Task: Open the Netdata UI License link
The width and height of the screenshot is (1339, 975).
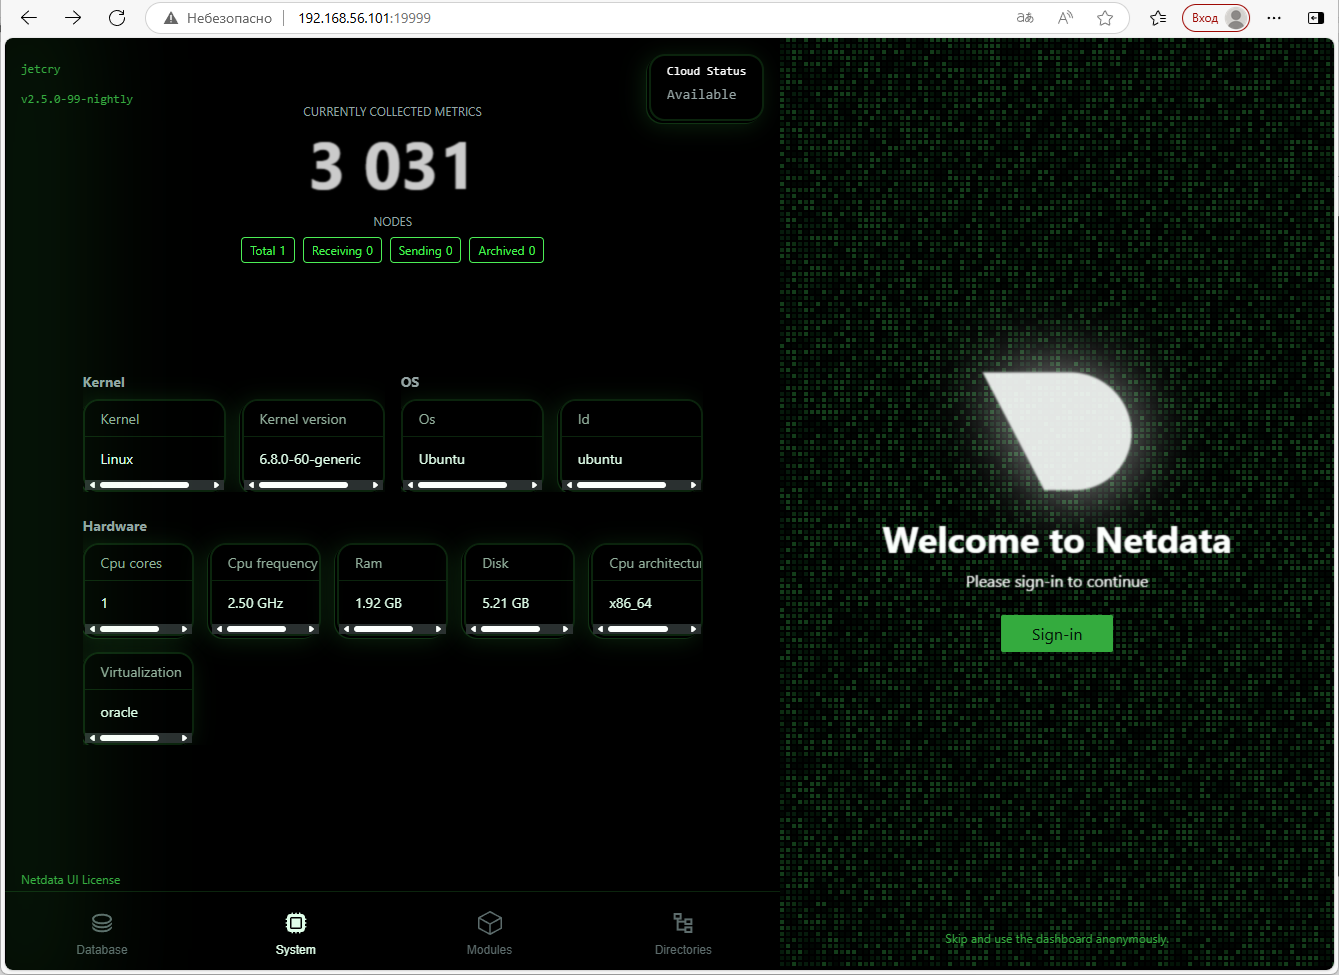Action: click(71, 880)
